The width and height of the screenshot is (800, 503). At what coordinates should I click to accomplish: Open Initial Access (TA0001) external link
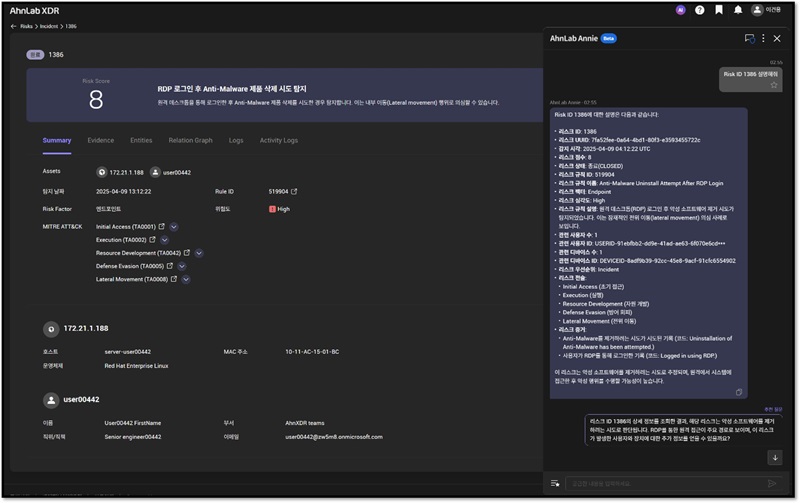(162, 226)
